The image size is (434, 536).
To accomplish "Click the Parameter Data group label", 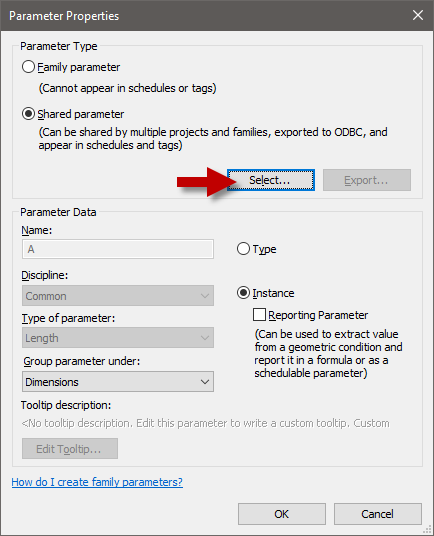I will (58, 212).
